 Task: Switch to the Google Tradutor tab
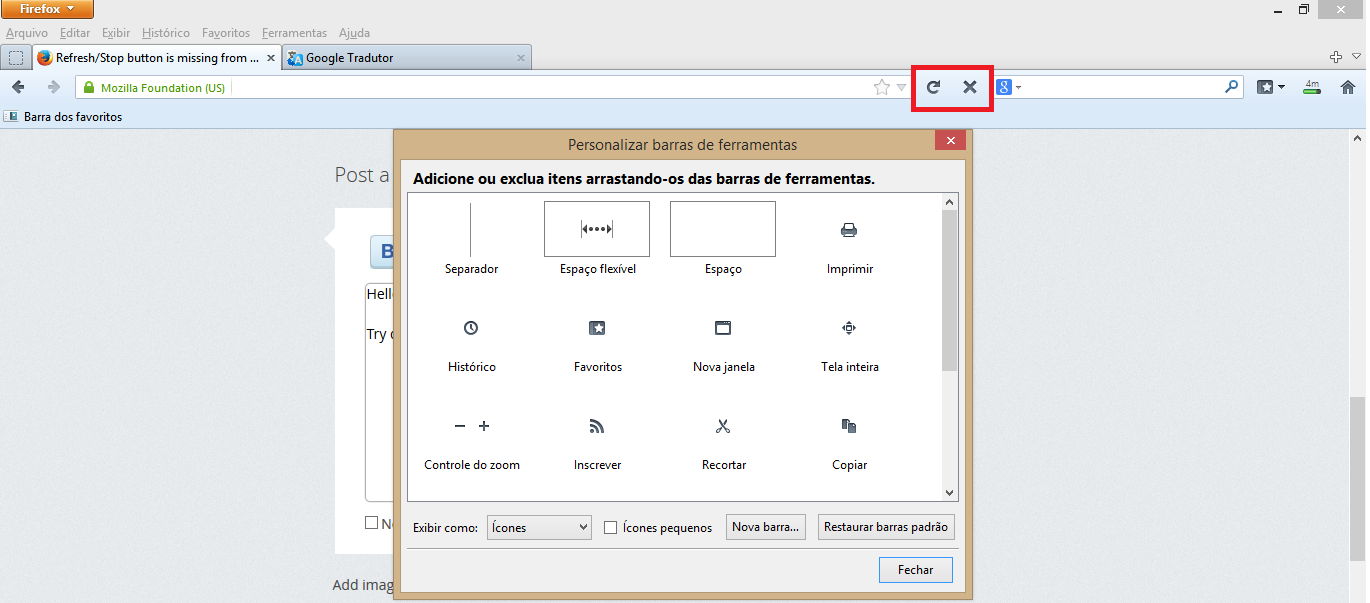point(407,58)
